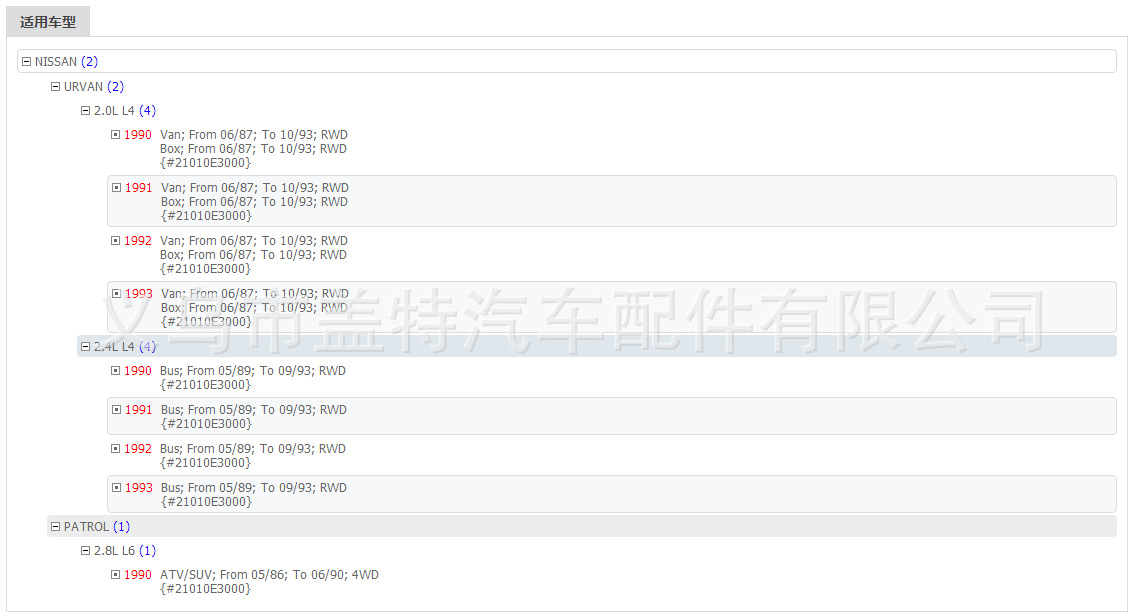Expand the 1990 Van row under 2.0L L4
Image resolution: width=1141 pixels, height=616 pixels.
[115, 135]
